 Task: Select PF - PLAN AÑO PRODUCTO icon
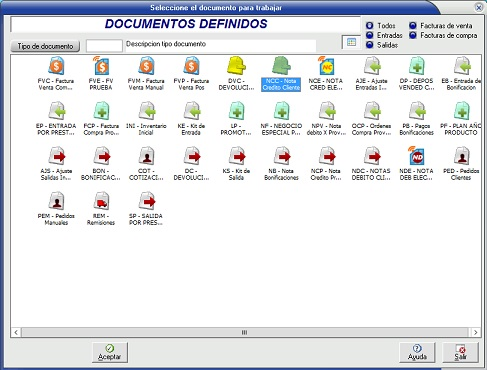coord(462,111)
